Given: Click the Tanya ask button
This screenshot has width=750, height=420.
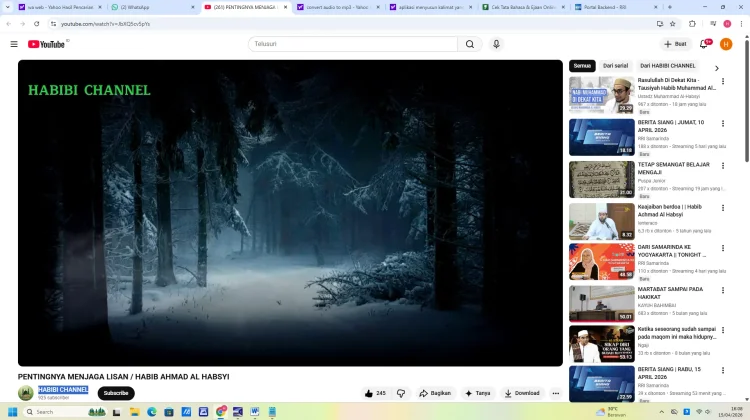Looking at the screenshot, I should pyautogui.click(x=478, y=393).
